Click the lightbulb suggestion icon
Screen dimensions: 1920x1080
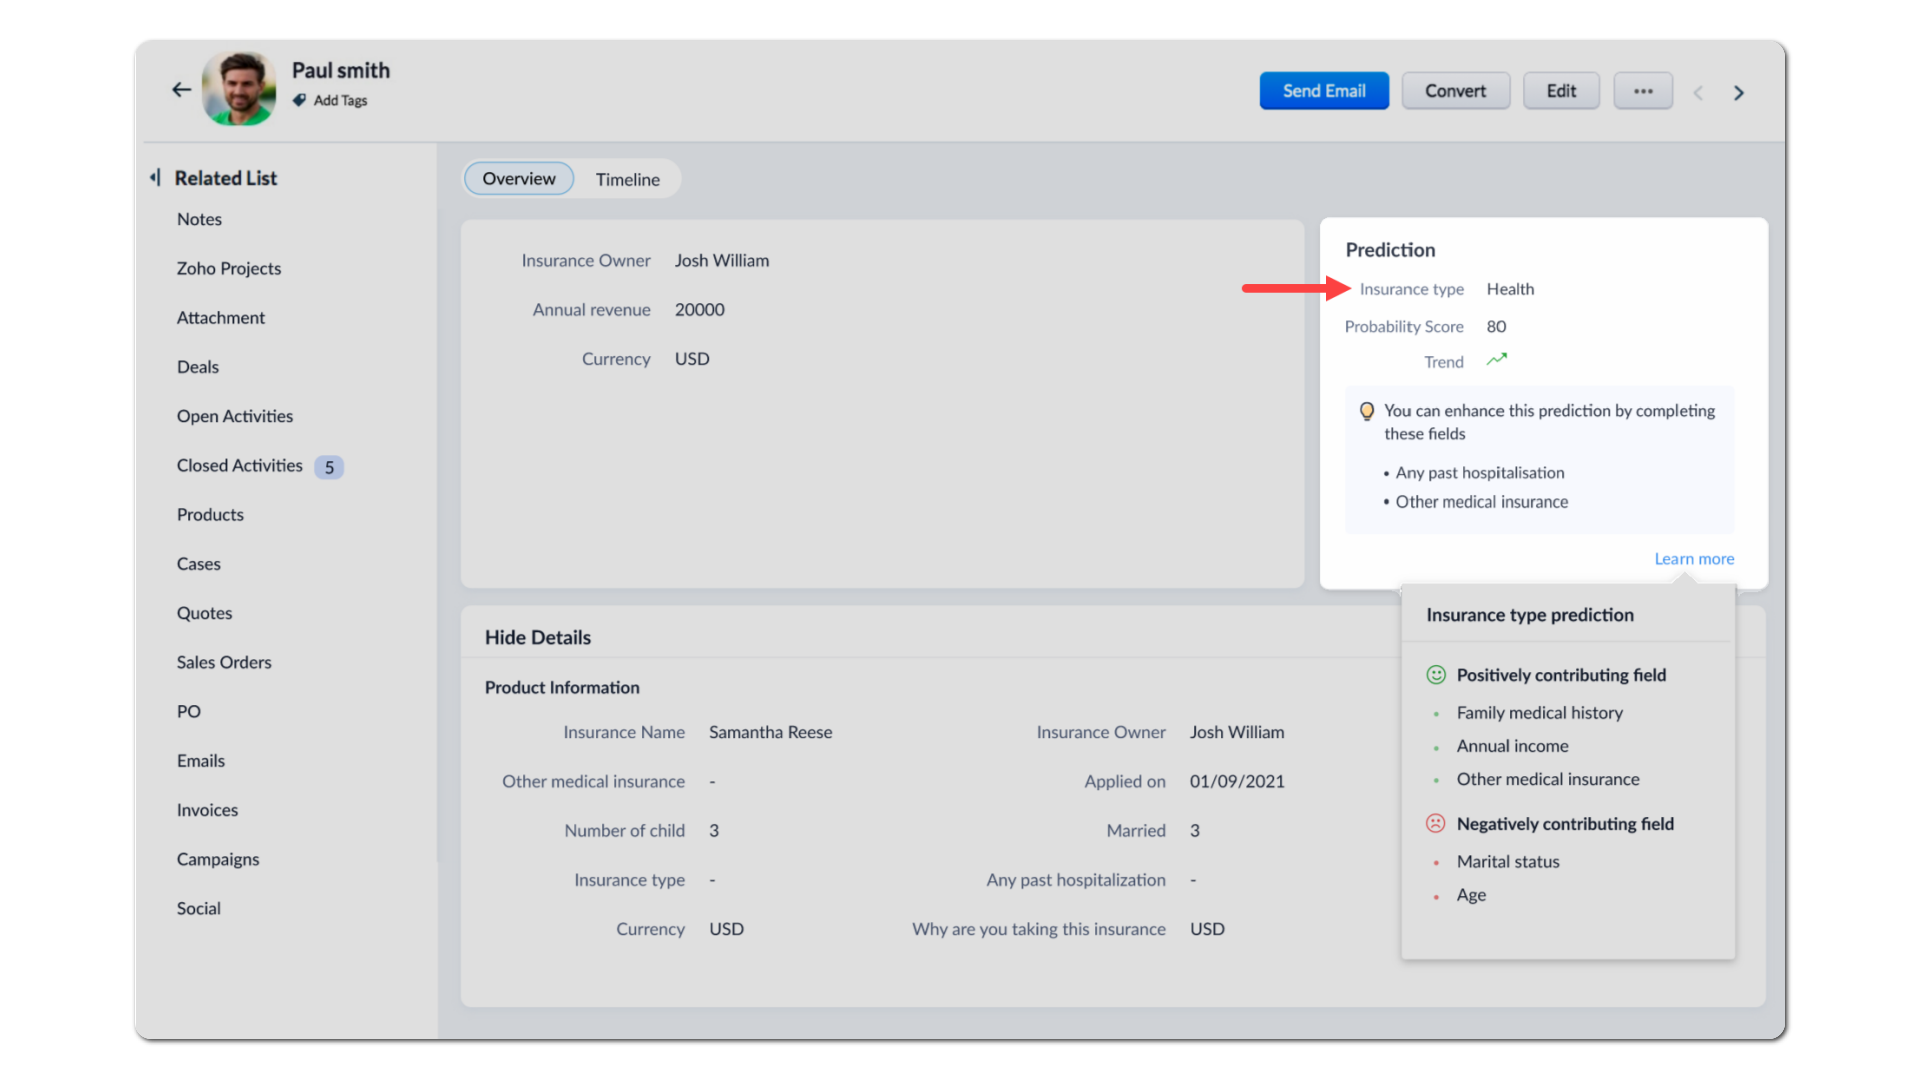1366,411
